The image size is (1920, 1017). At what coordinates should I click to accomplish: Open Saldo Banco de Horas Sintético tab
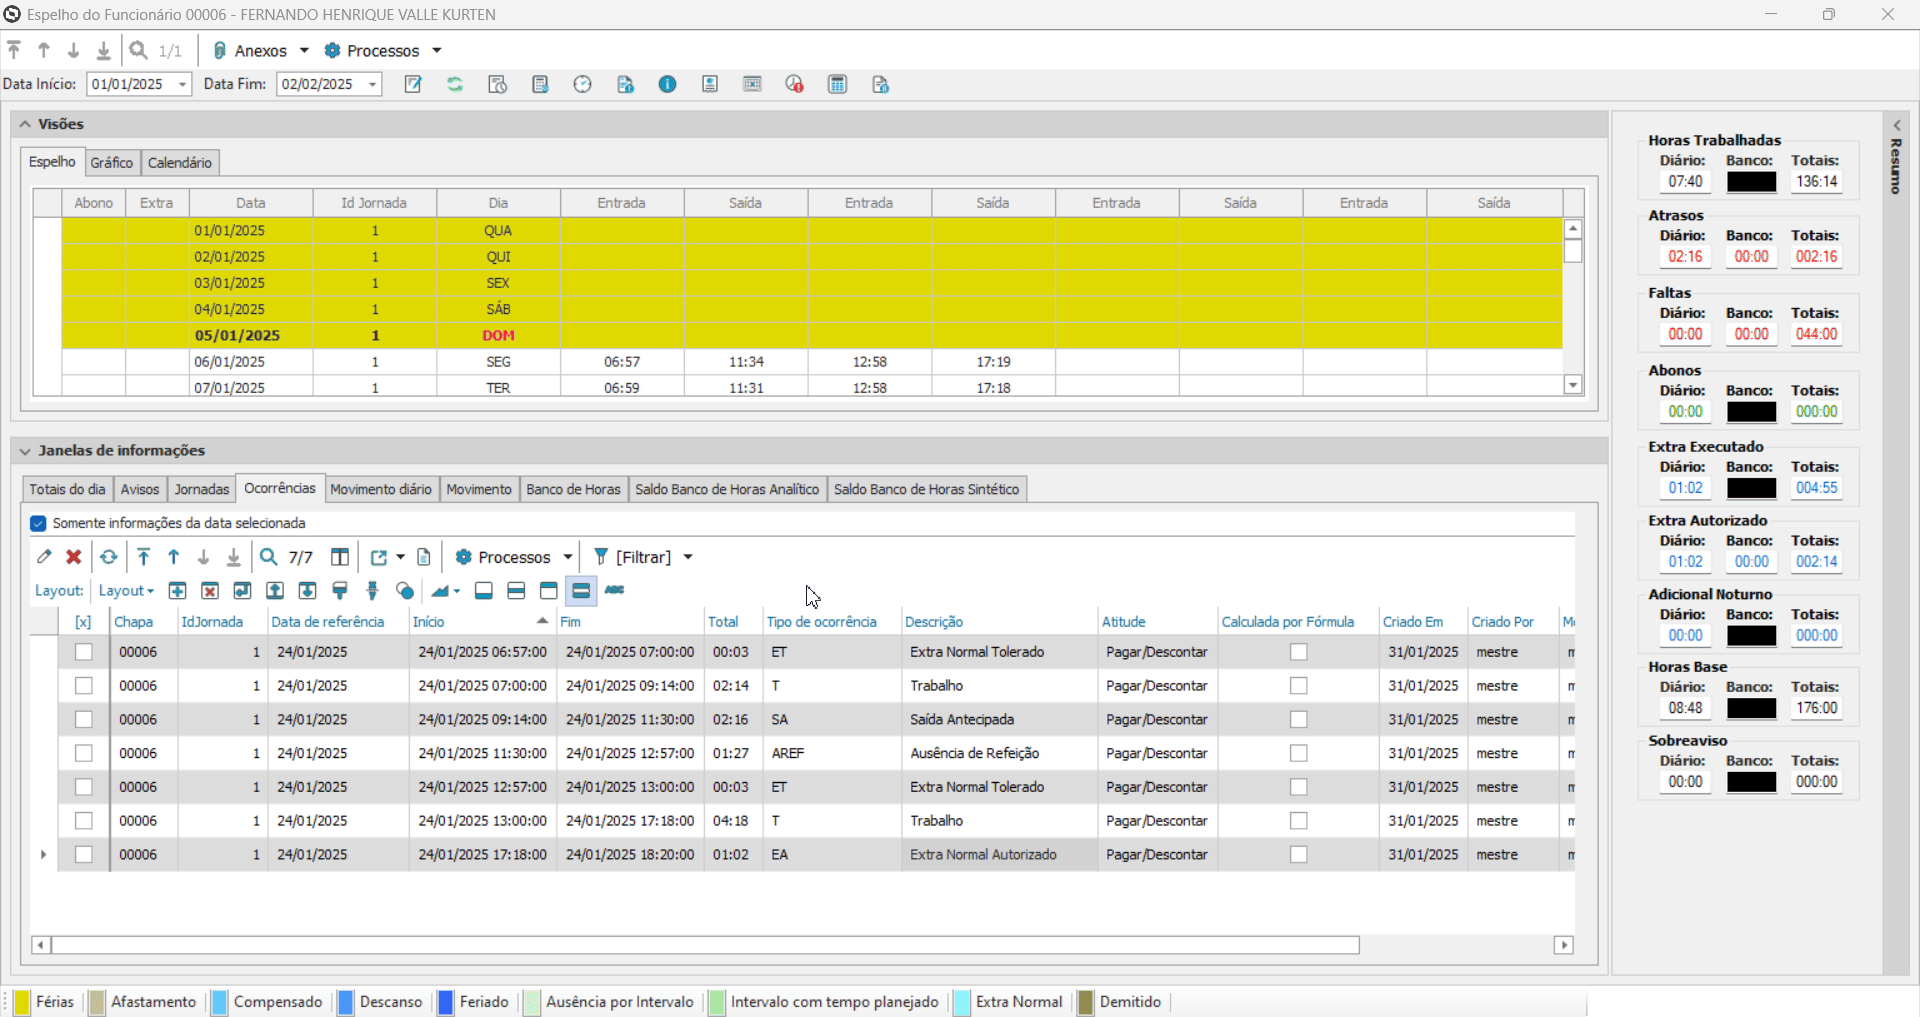tap(926, 489)
